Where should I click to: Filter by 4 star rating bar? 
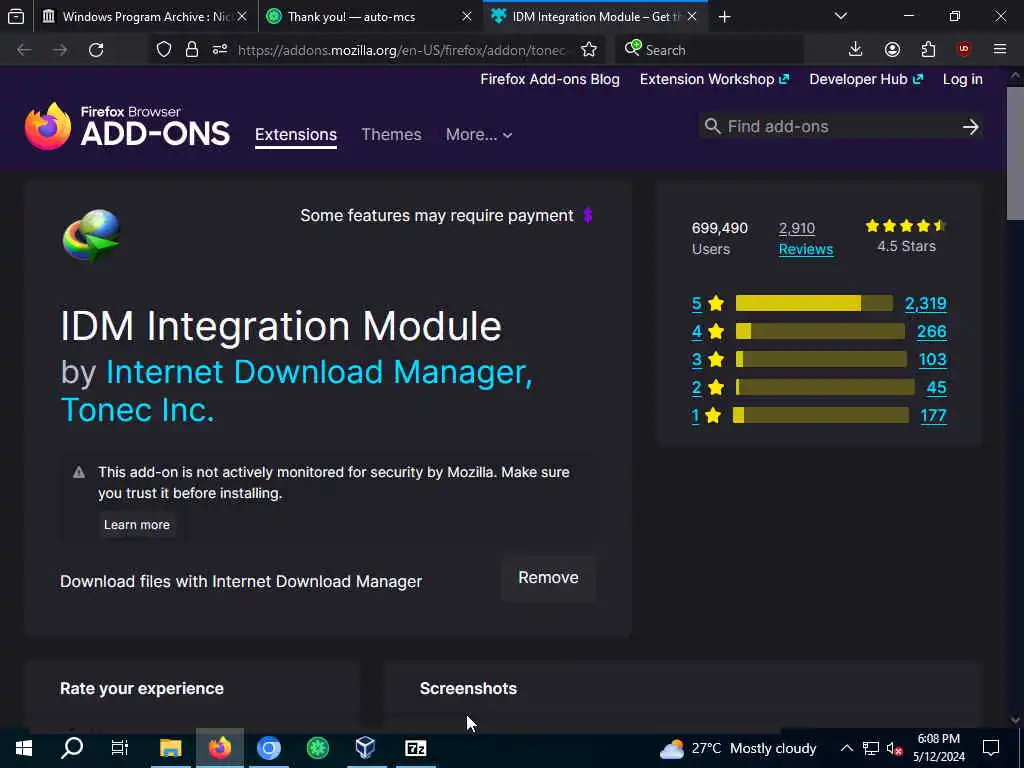pos(820,331)
